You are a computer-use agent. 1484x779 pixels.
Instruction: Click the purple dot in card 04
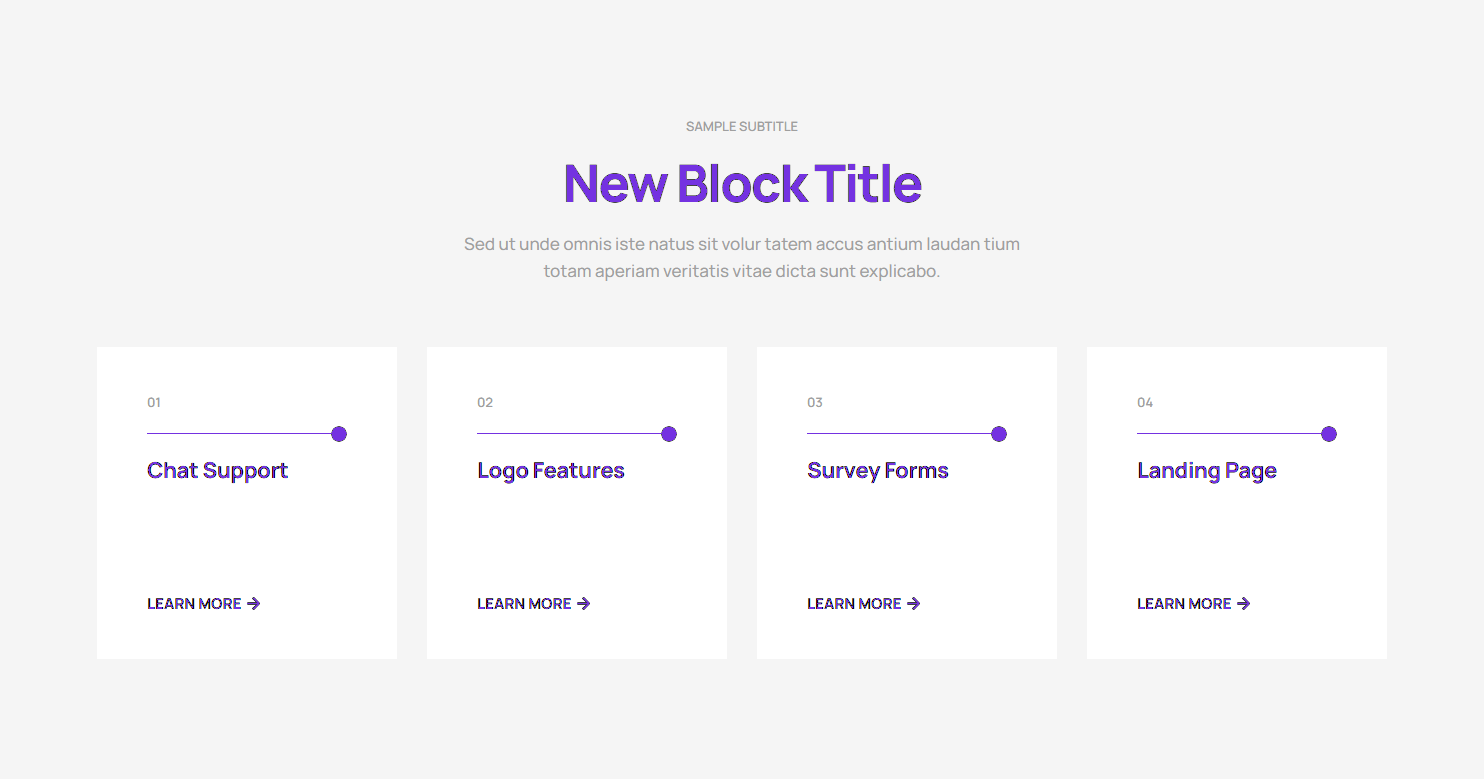pos(1329,434)
